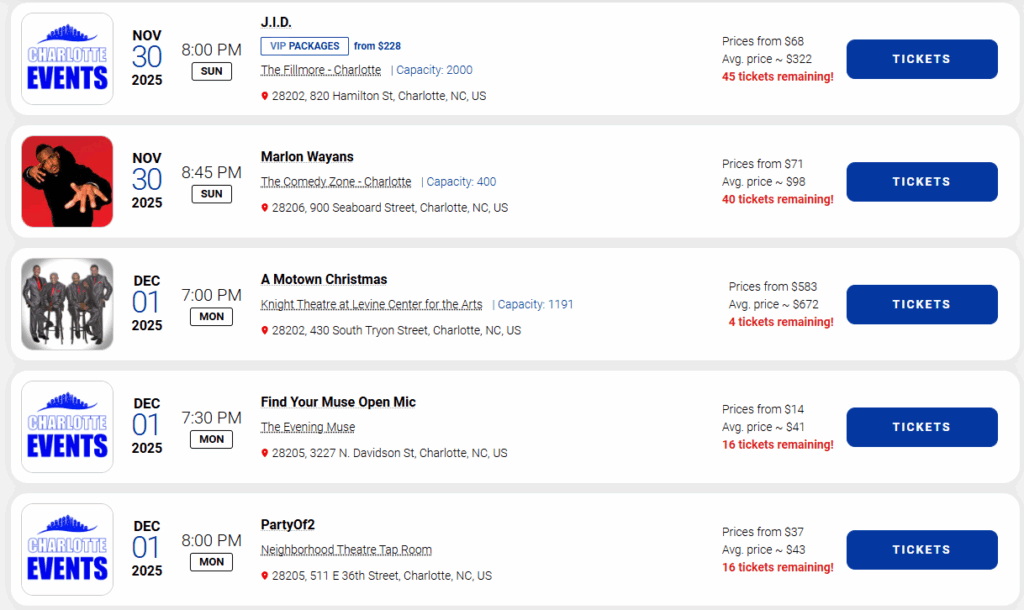Viewport: 1024px width, 610px height.
Task: Click the map pin icon beside 3227 N. Davidson St
Action: pos(265,453)
